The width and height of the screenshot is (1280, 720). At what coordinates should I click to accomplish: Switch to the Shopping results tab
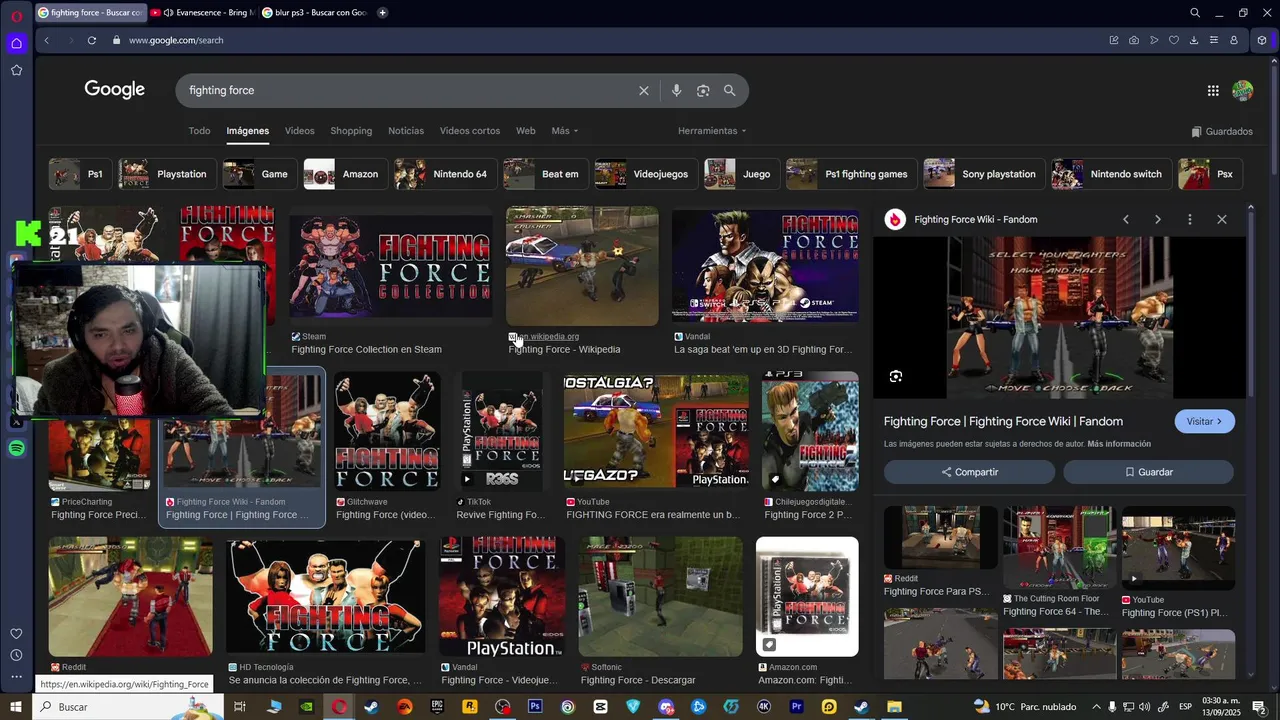coord(351,131)
